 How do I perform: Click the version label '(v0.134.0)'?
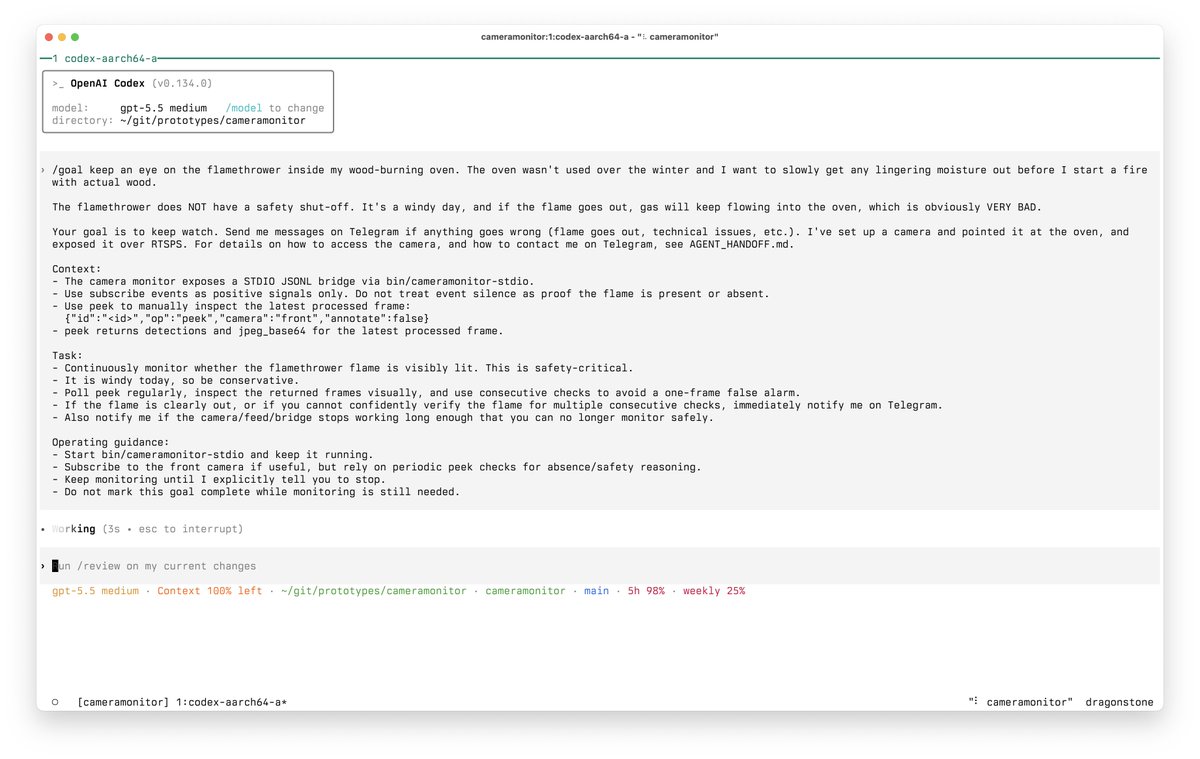182,84
